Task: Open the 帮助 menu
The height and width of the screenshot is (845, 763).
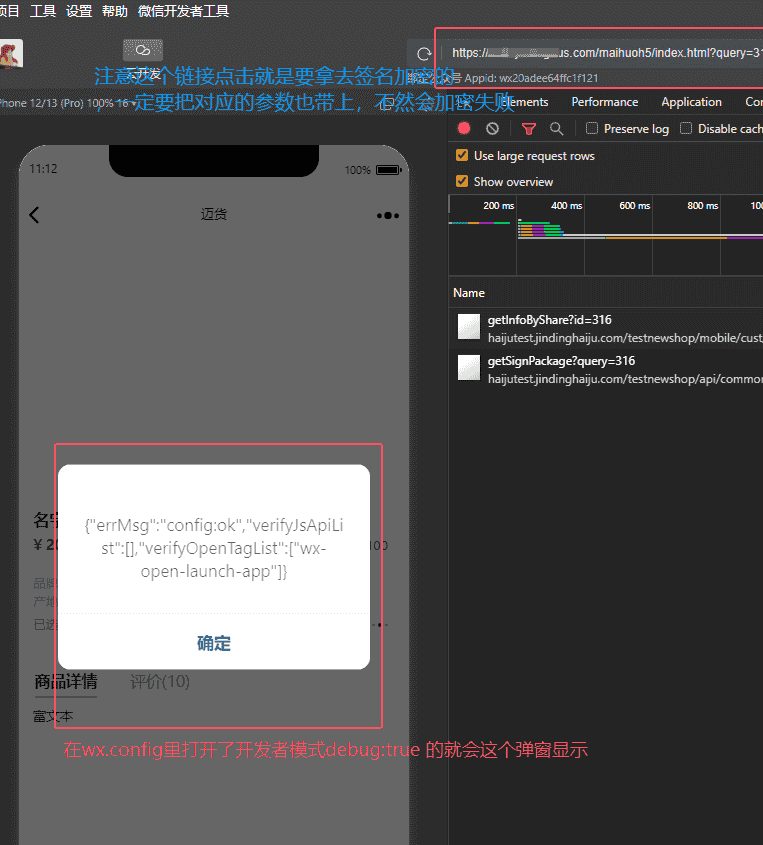Action: [115, 11]
